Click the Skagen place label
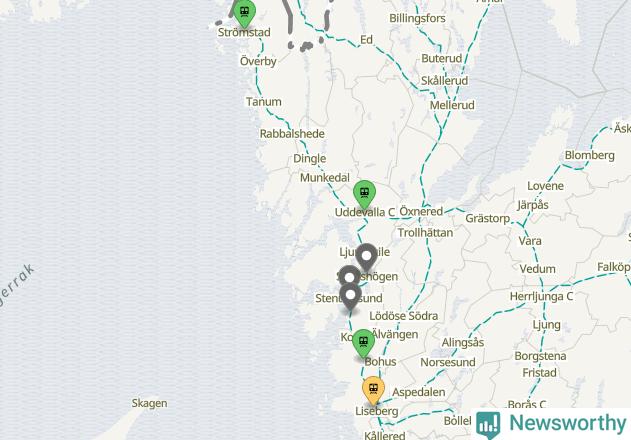Screen dimensions: 631x440 click(x=149, y=403)
